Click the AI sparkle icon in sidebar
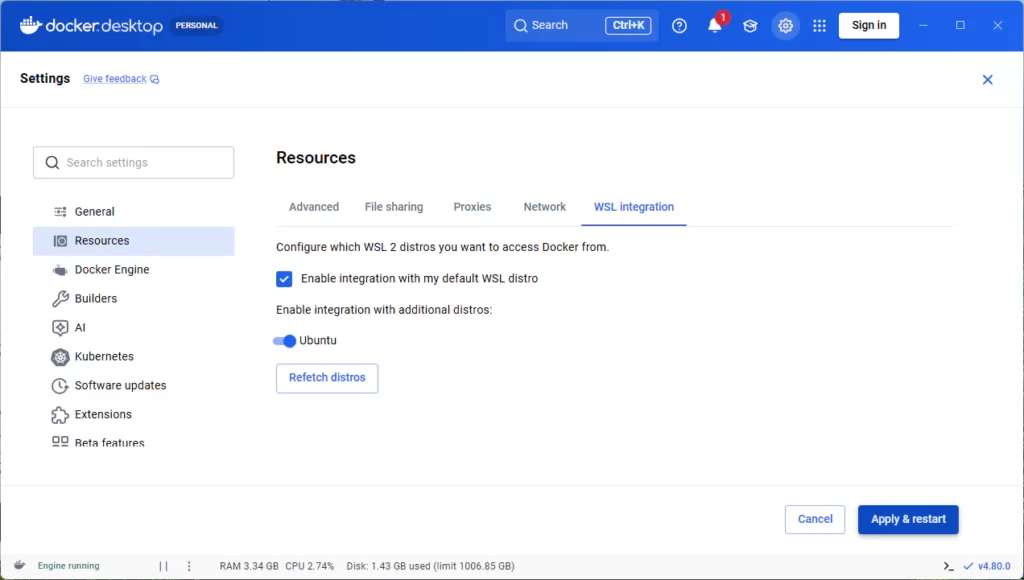Screen dimensions: 1024x580 pos(60,327)
